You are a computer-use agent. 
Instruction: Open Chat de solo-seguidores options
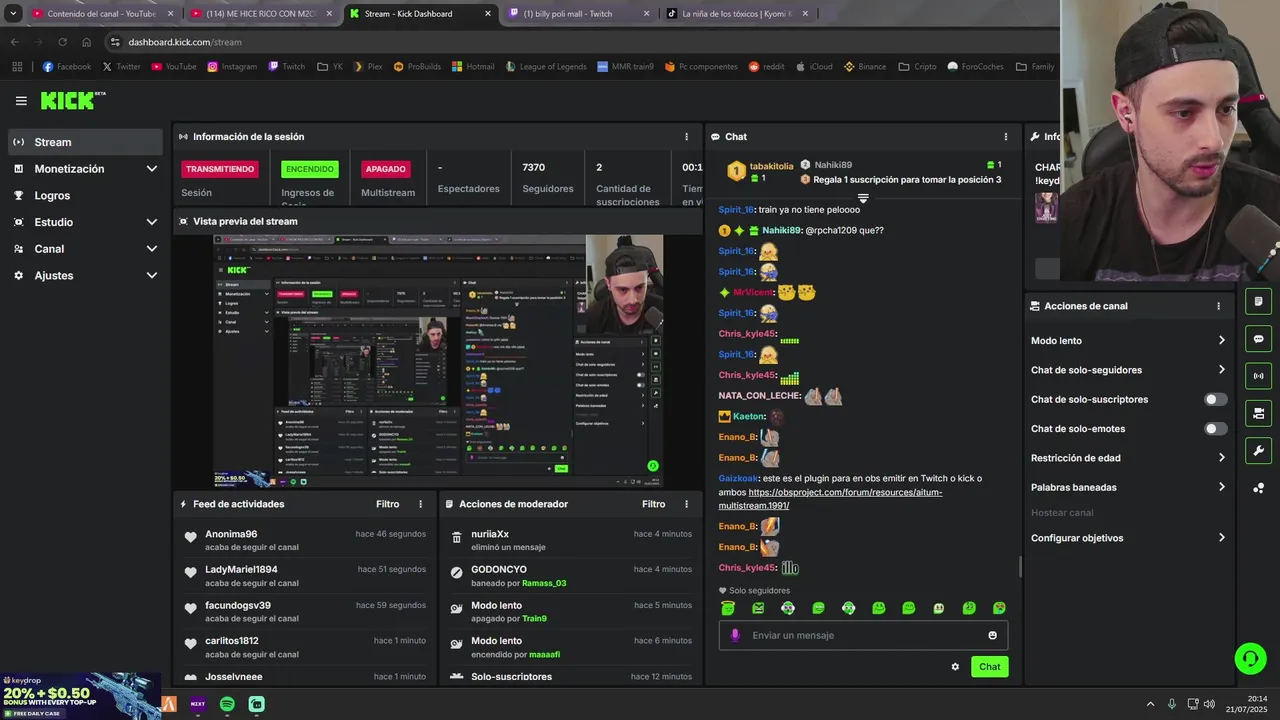point(1128,370)
